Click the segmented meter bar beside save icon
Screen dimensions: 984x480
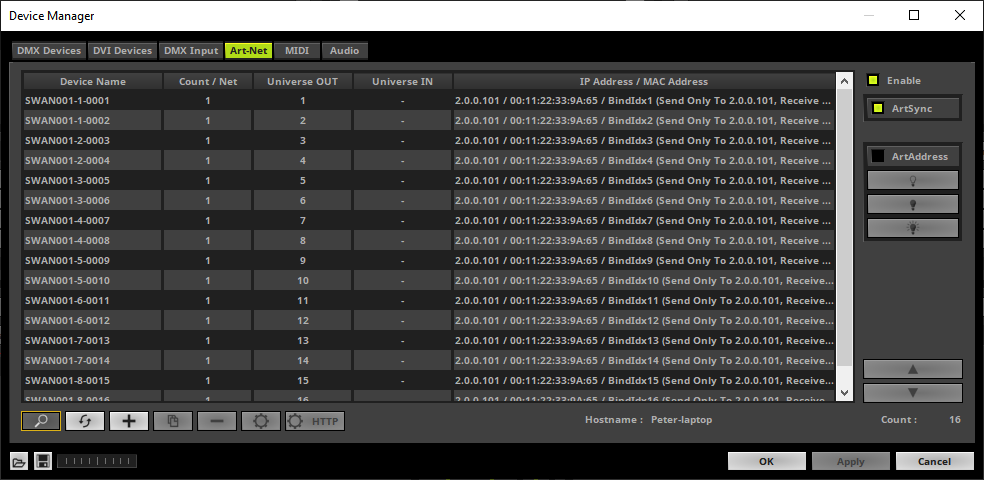tap(97, 462)
